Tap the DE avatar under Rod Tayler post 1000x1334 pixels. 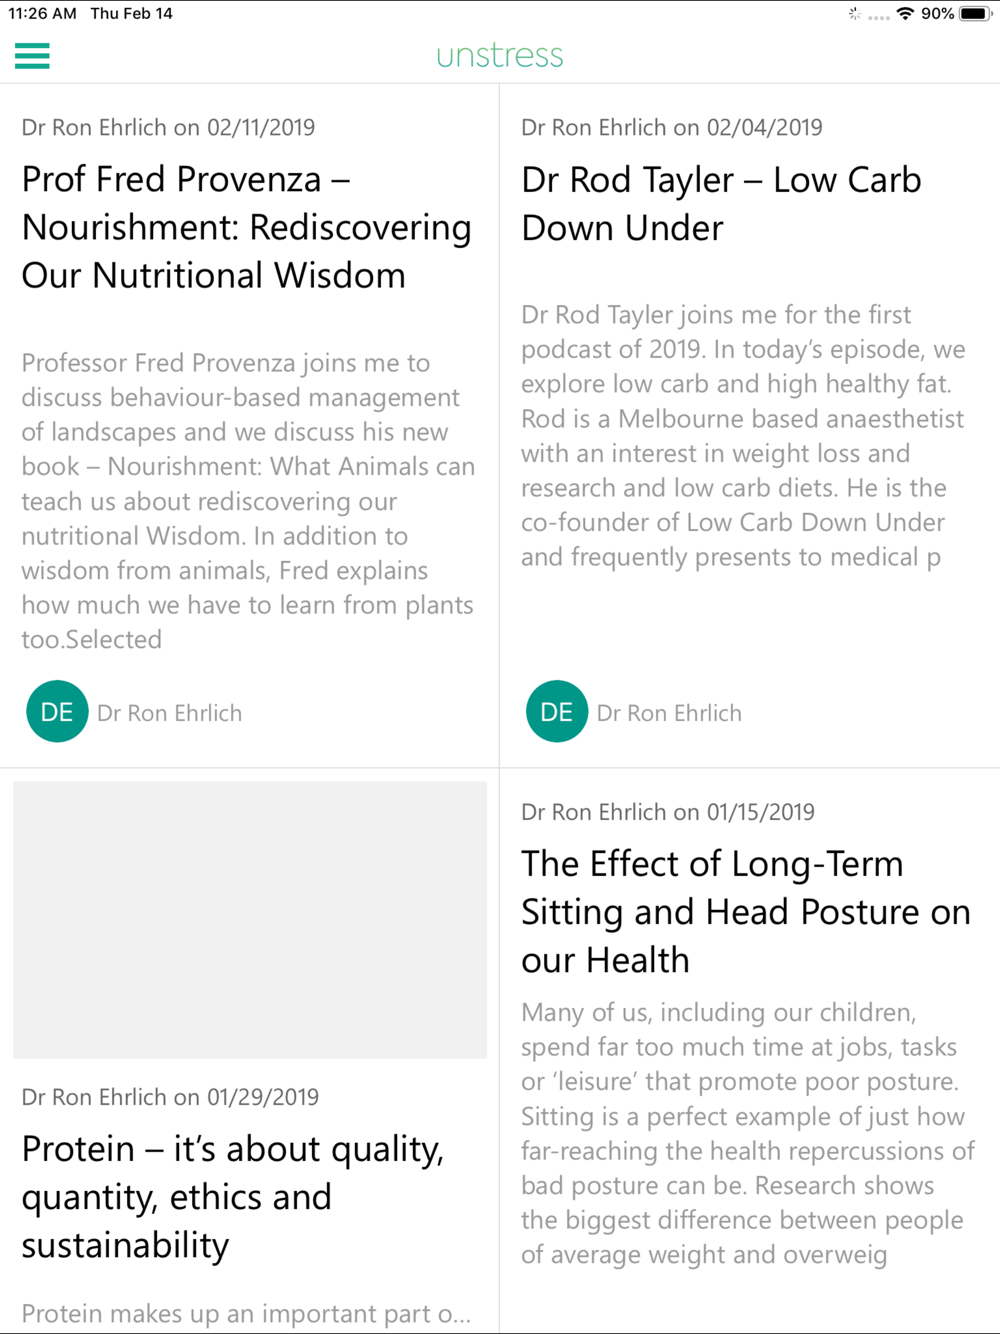click(x=557, y=711)
